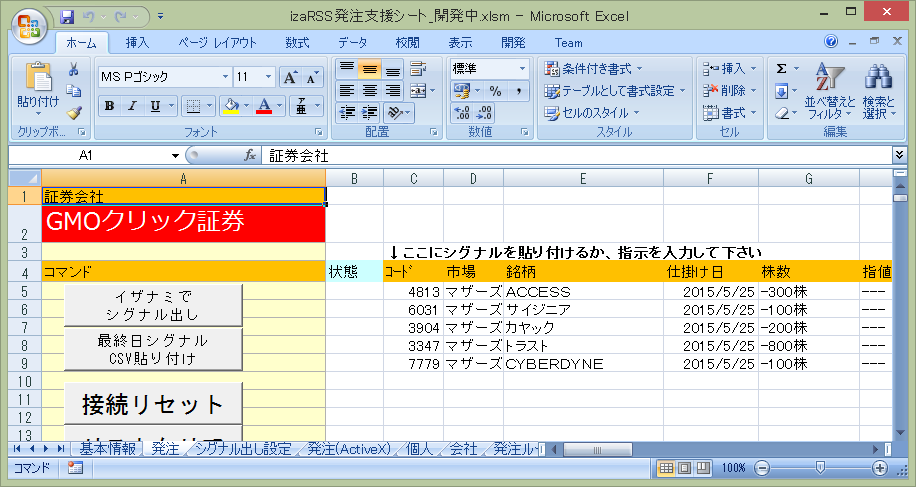
Task: Click the 接続リセット button
Action: point(153,404)
